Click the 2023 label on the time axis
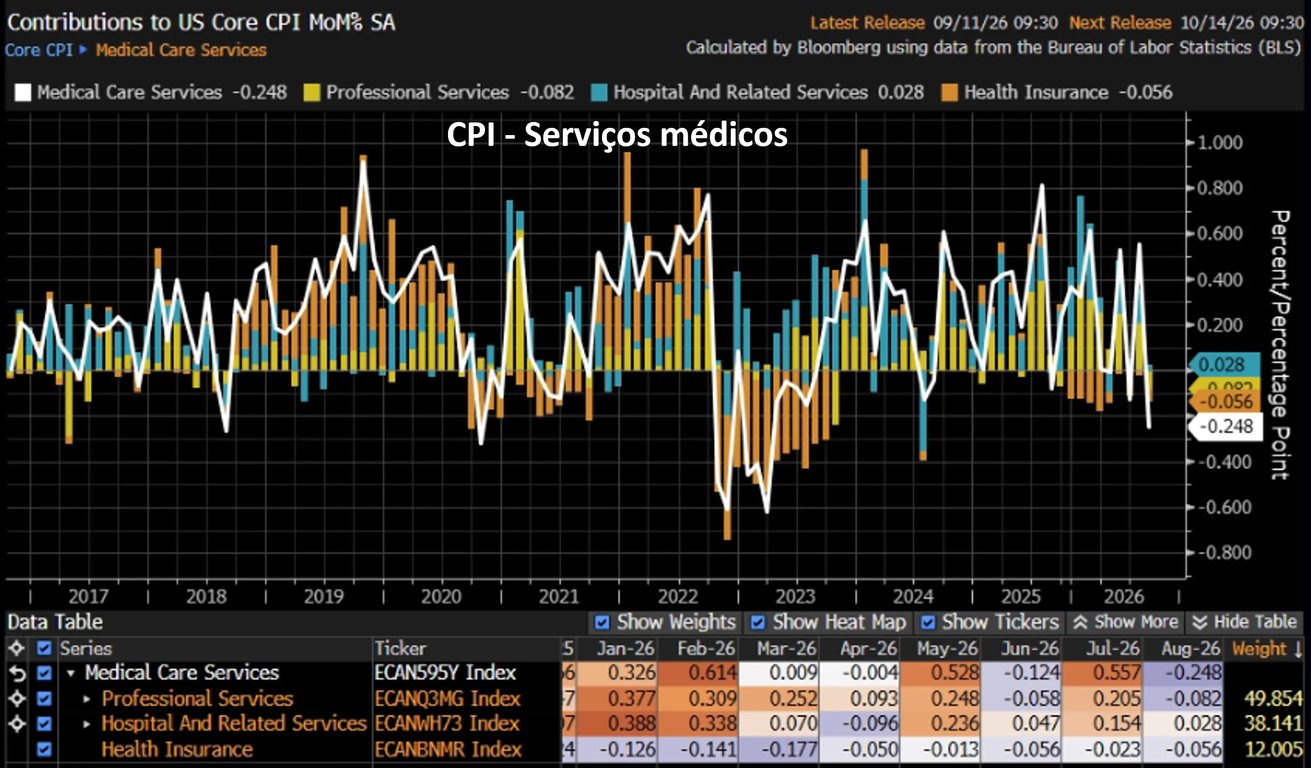 pos(794,597)
